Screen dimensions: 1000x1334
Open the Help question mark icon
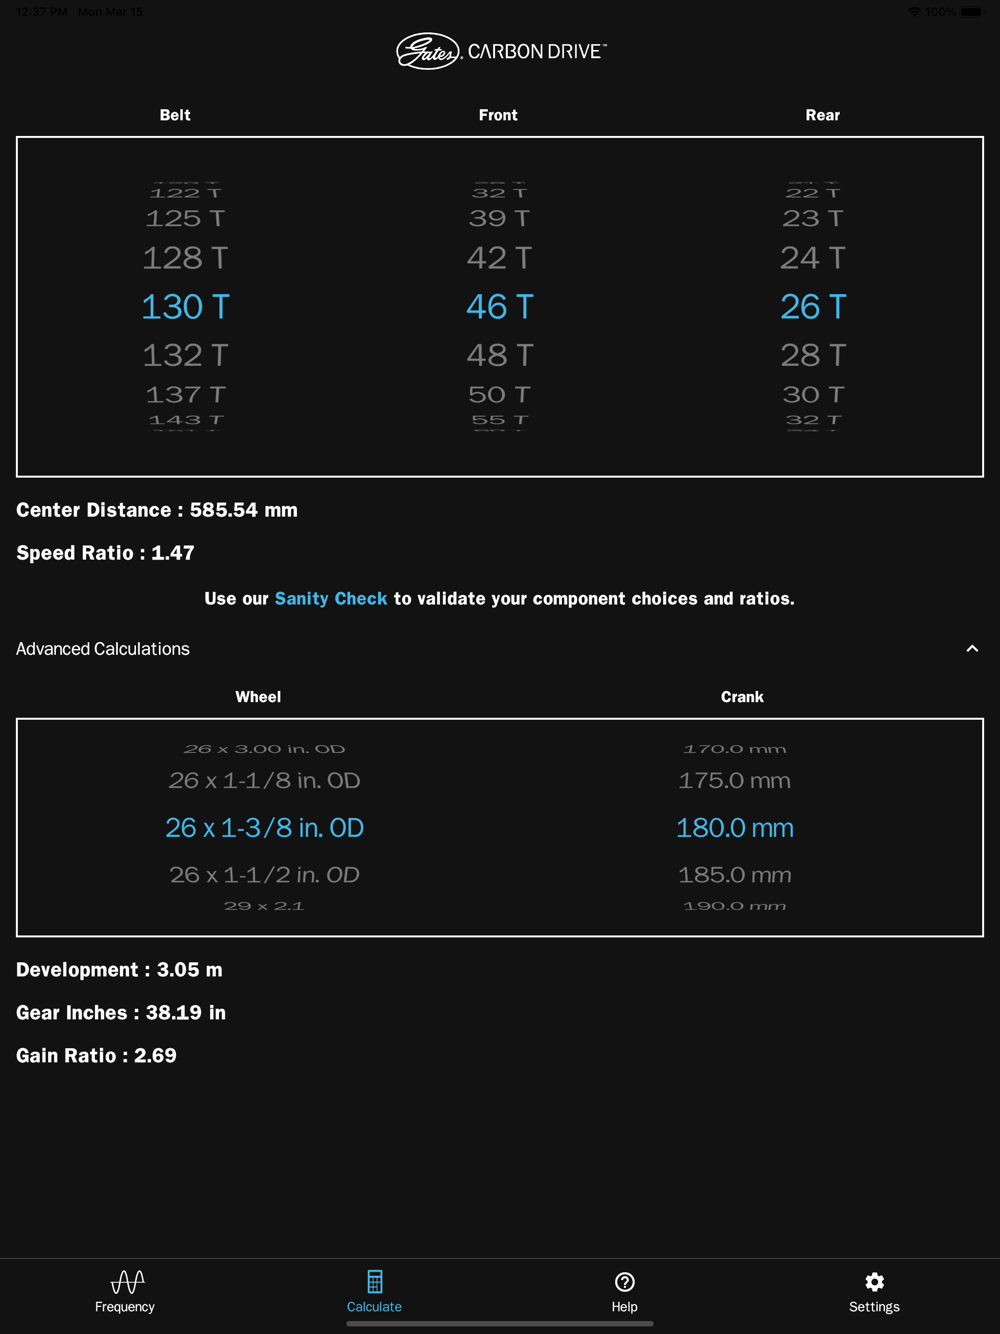point(624,1282)
